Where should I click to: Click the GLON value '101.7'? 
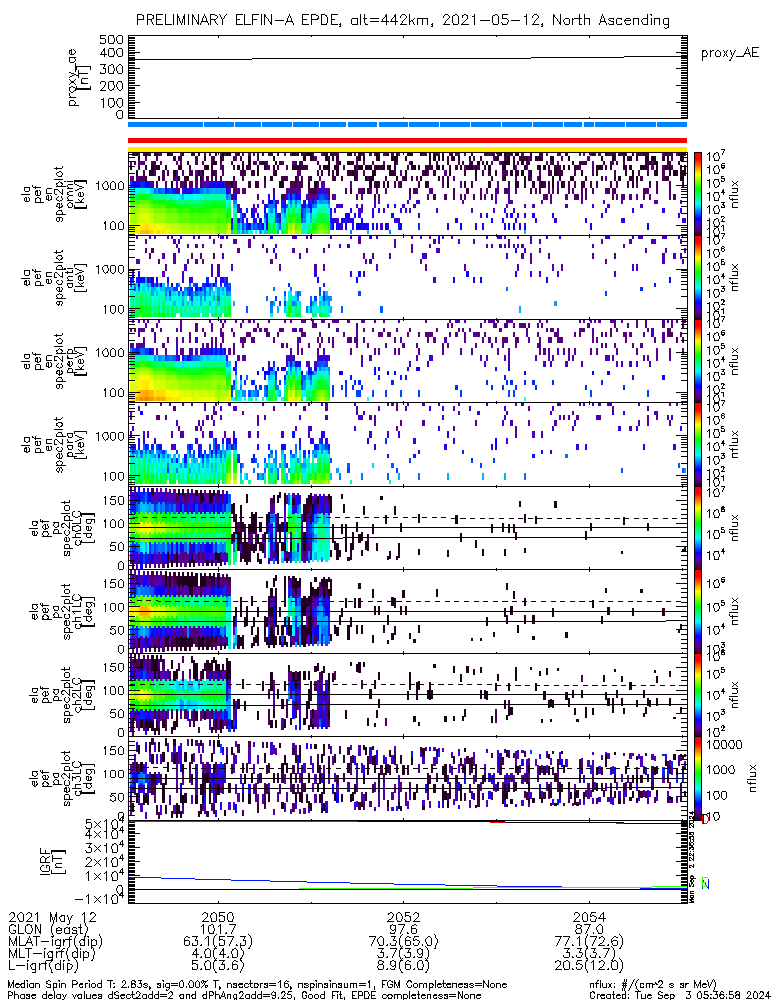coord(219,930)
